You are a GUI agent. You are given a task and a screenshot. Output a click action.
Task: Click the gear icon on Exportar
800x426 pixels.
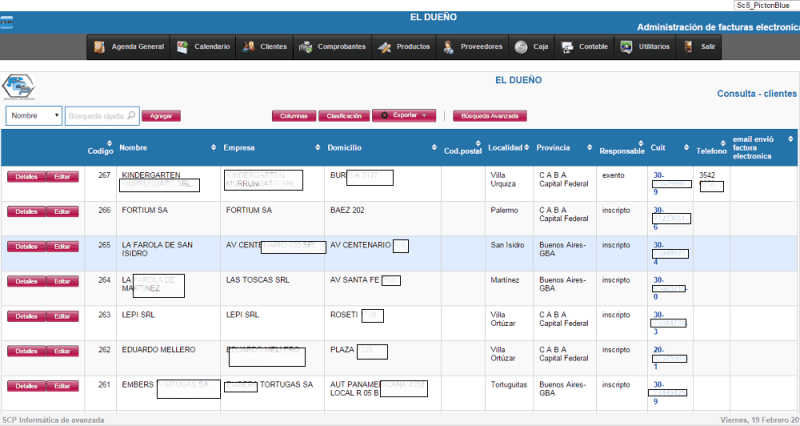point(384,116)
